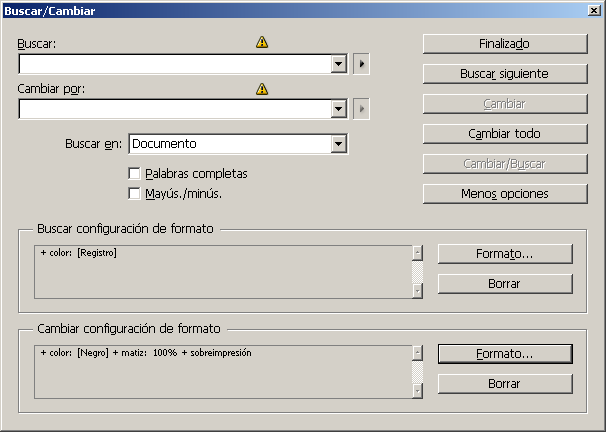Click the scroll down arrow in Buscar formato box
Image resolution: width=606 pixels, height=432 pixels.
point(417,291)
